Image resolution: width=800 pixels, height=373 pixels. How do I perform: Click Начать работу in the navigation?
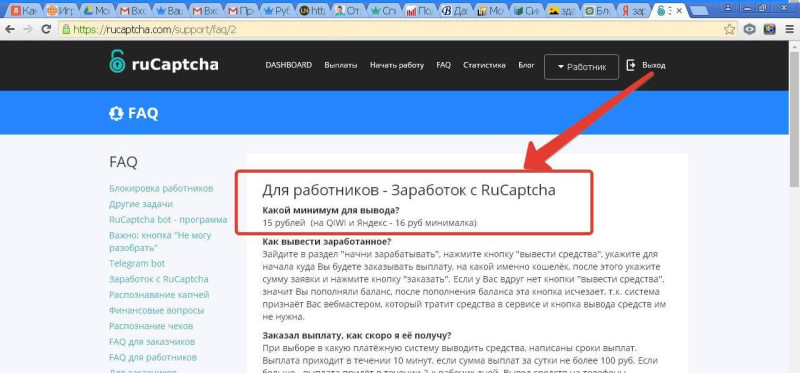(397, 65)
